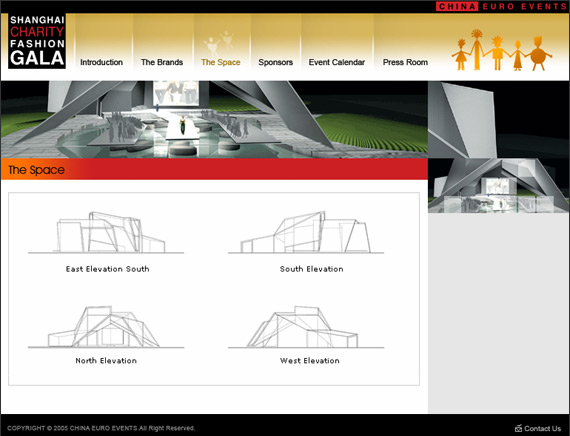Click the China Euro Events header logo
Screen dimensions: 570x436
click(501, 7)
